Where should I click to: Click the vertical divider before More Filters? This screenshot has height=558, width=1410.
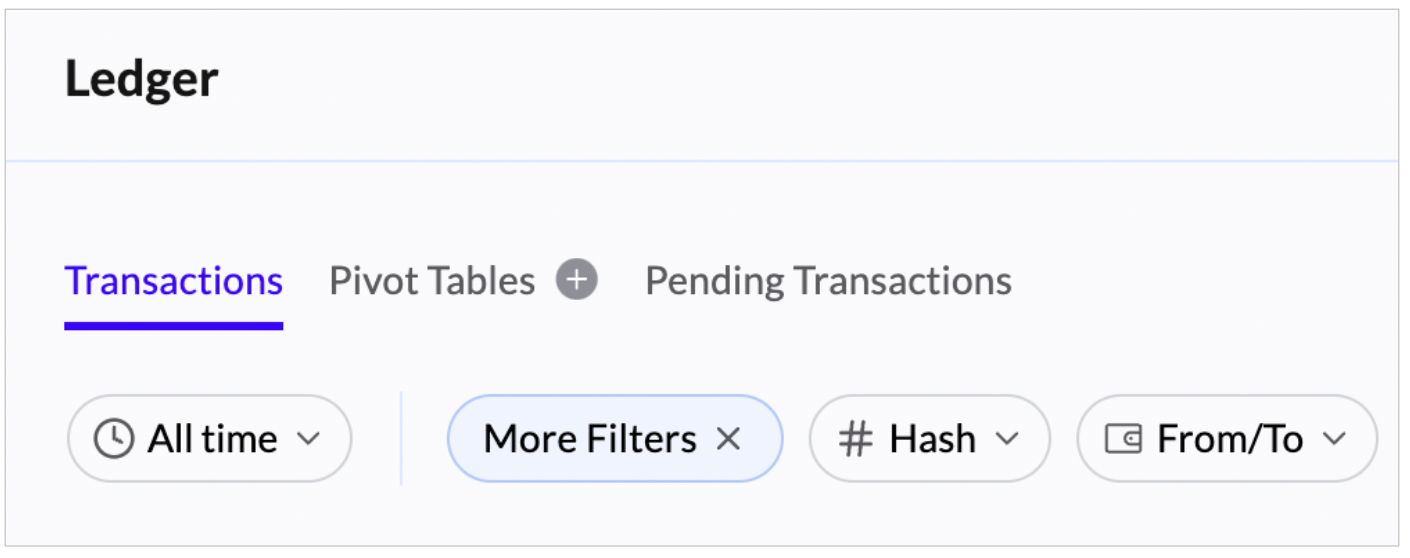[401, 439]
